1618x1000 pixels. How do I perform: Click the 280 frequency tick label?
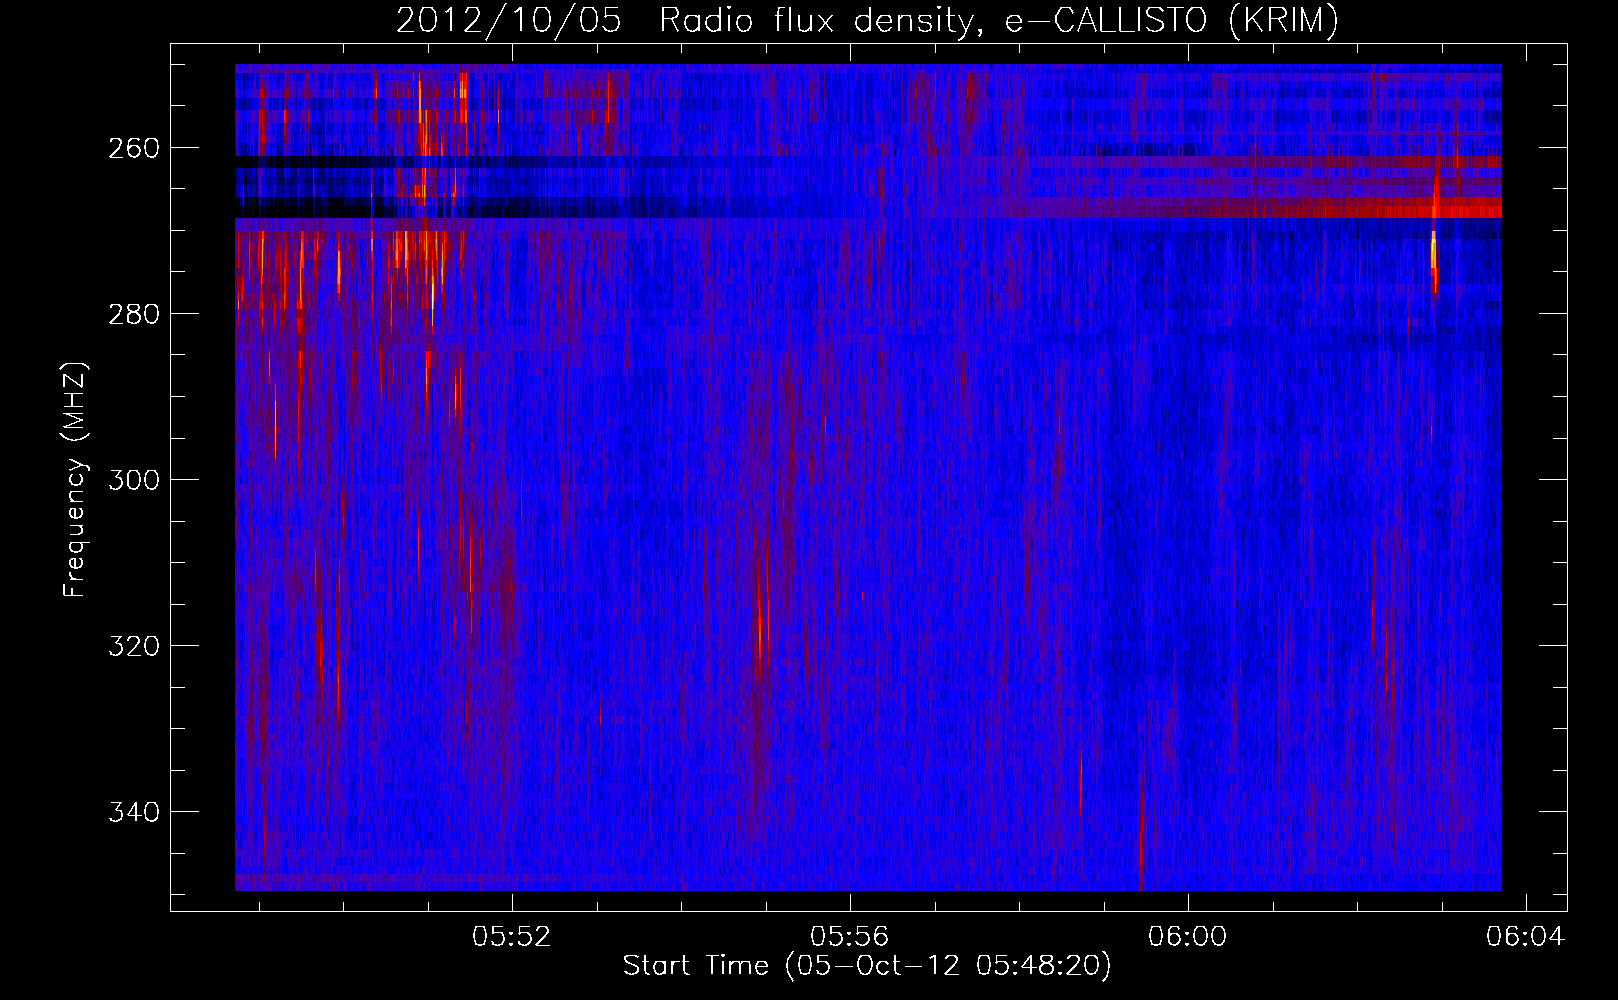134,314
